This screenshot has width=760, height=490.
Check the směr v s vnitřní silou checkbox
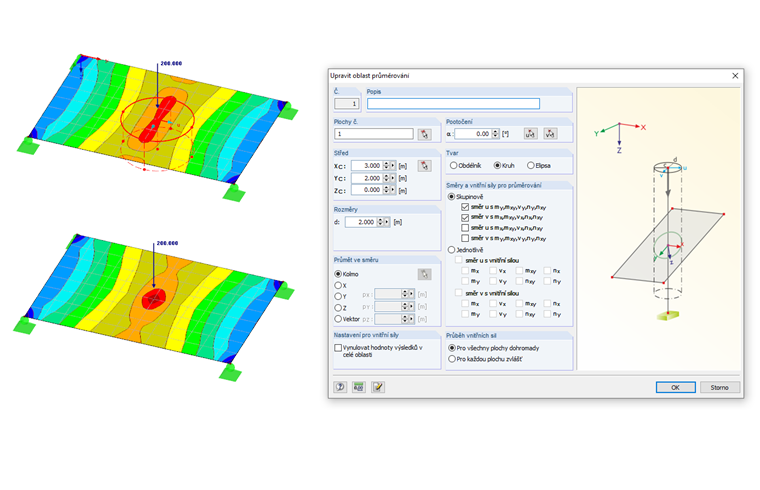(x=459, y=293)
